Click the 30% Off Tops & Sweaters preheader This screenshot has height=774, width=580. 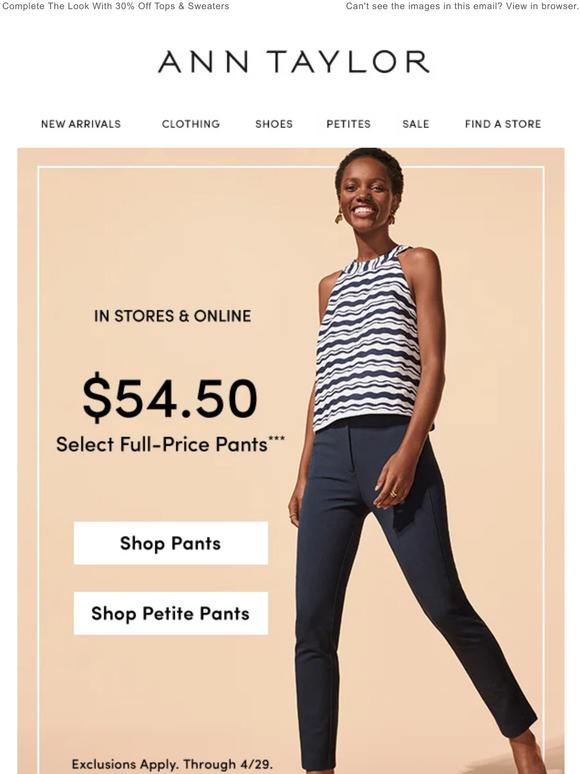(x=116, y=6)
